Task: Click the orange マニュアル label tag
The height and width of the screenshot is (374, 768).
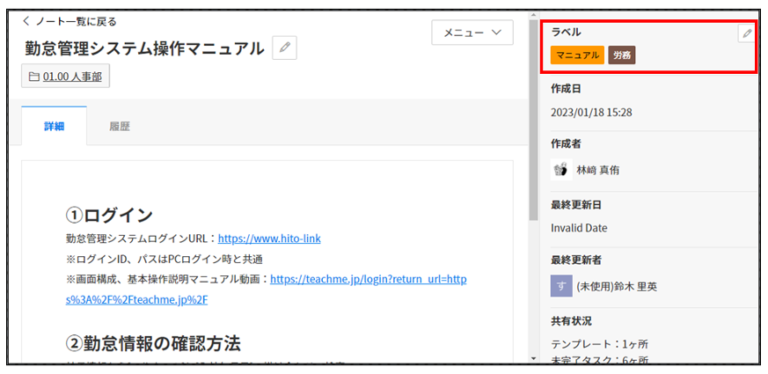Action: (577, 55)
